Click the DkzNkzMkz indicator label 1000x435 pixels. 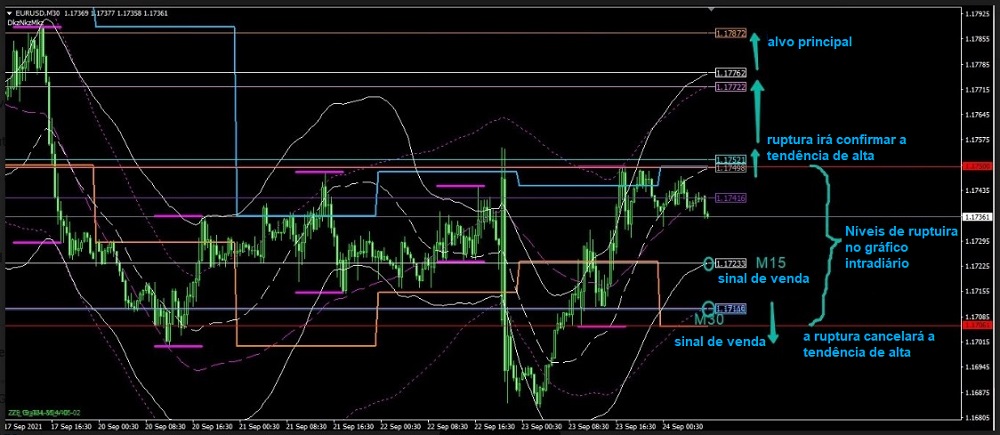(23, 21)
